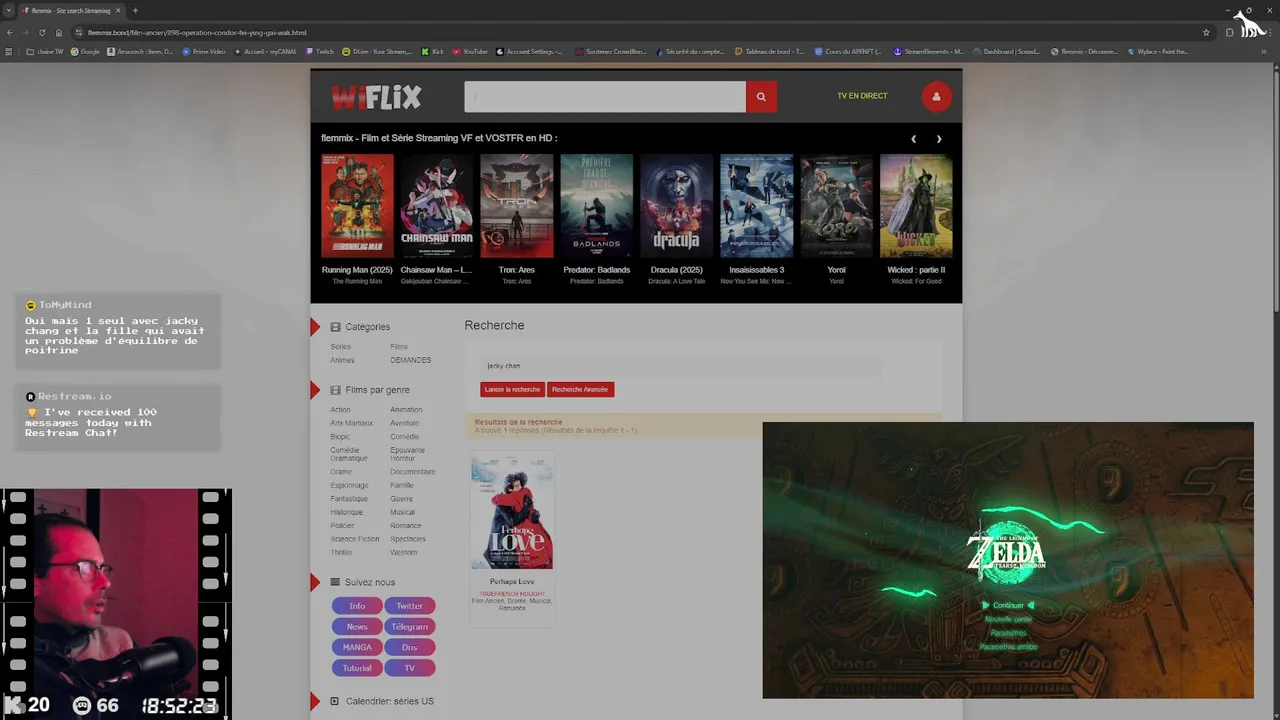Filter by Arts Martiaux genre
The height and width of the screenshot is (720, 1280).
(351, 423)
